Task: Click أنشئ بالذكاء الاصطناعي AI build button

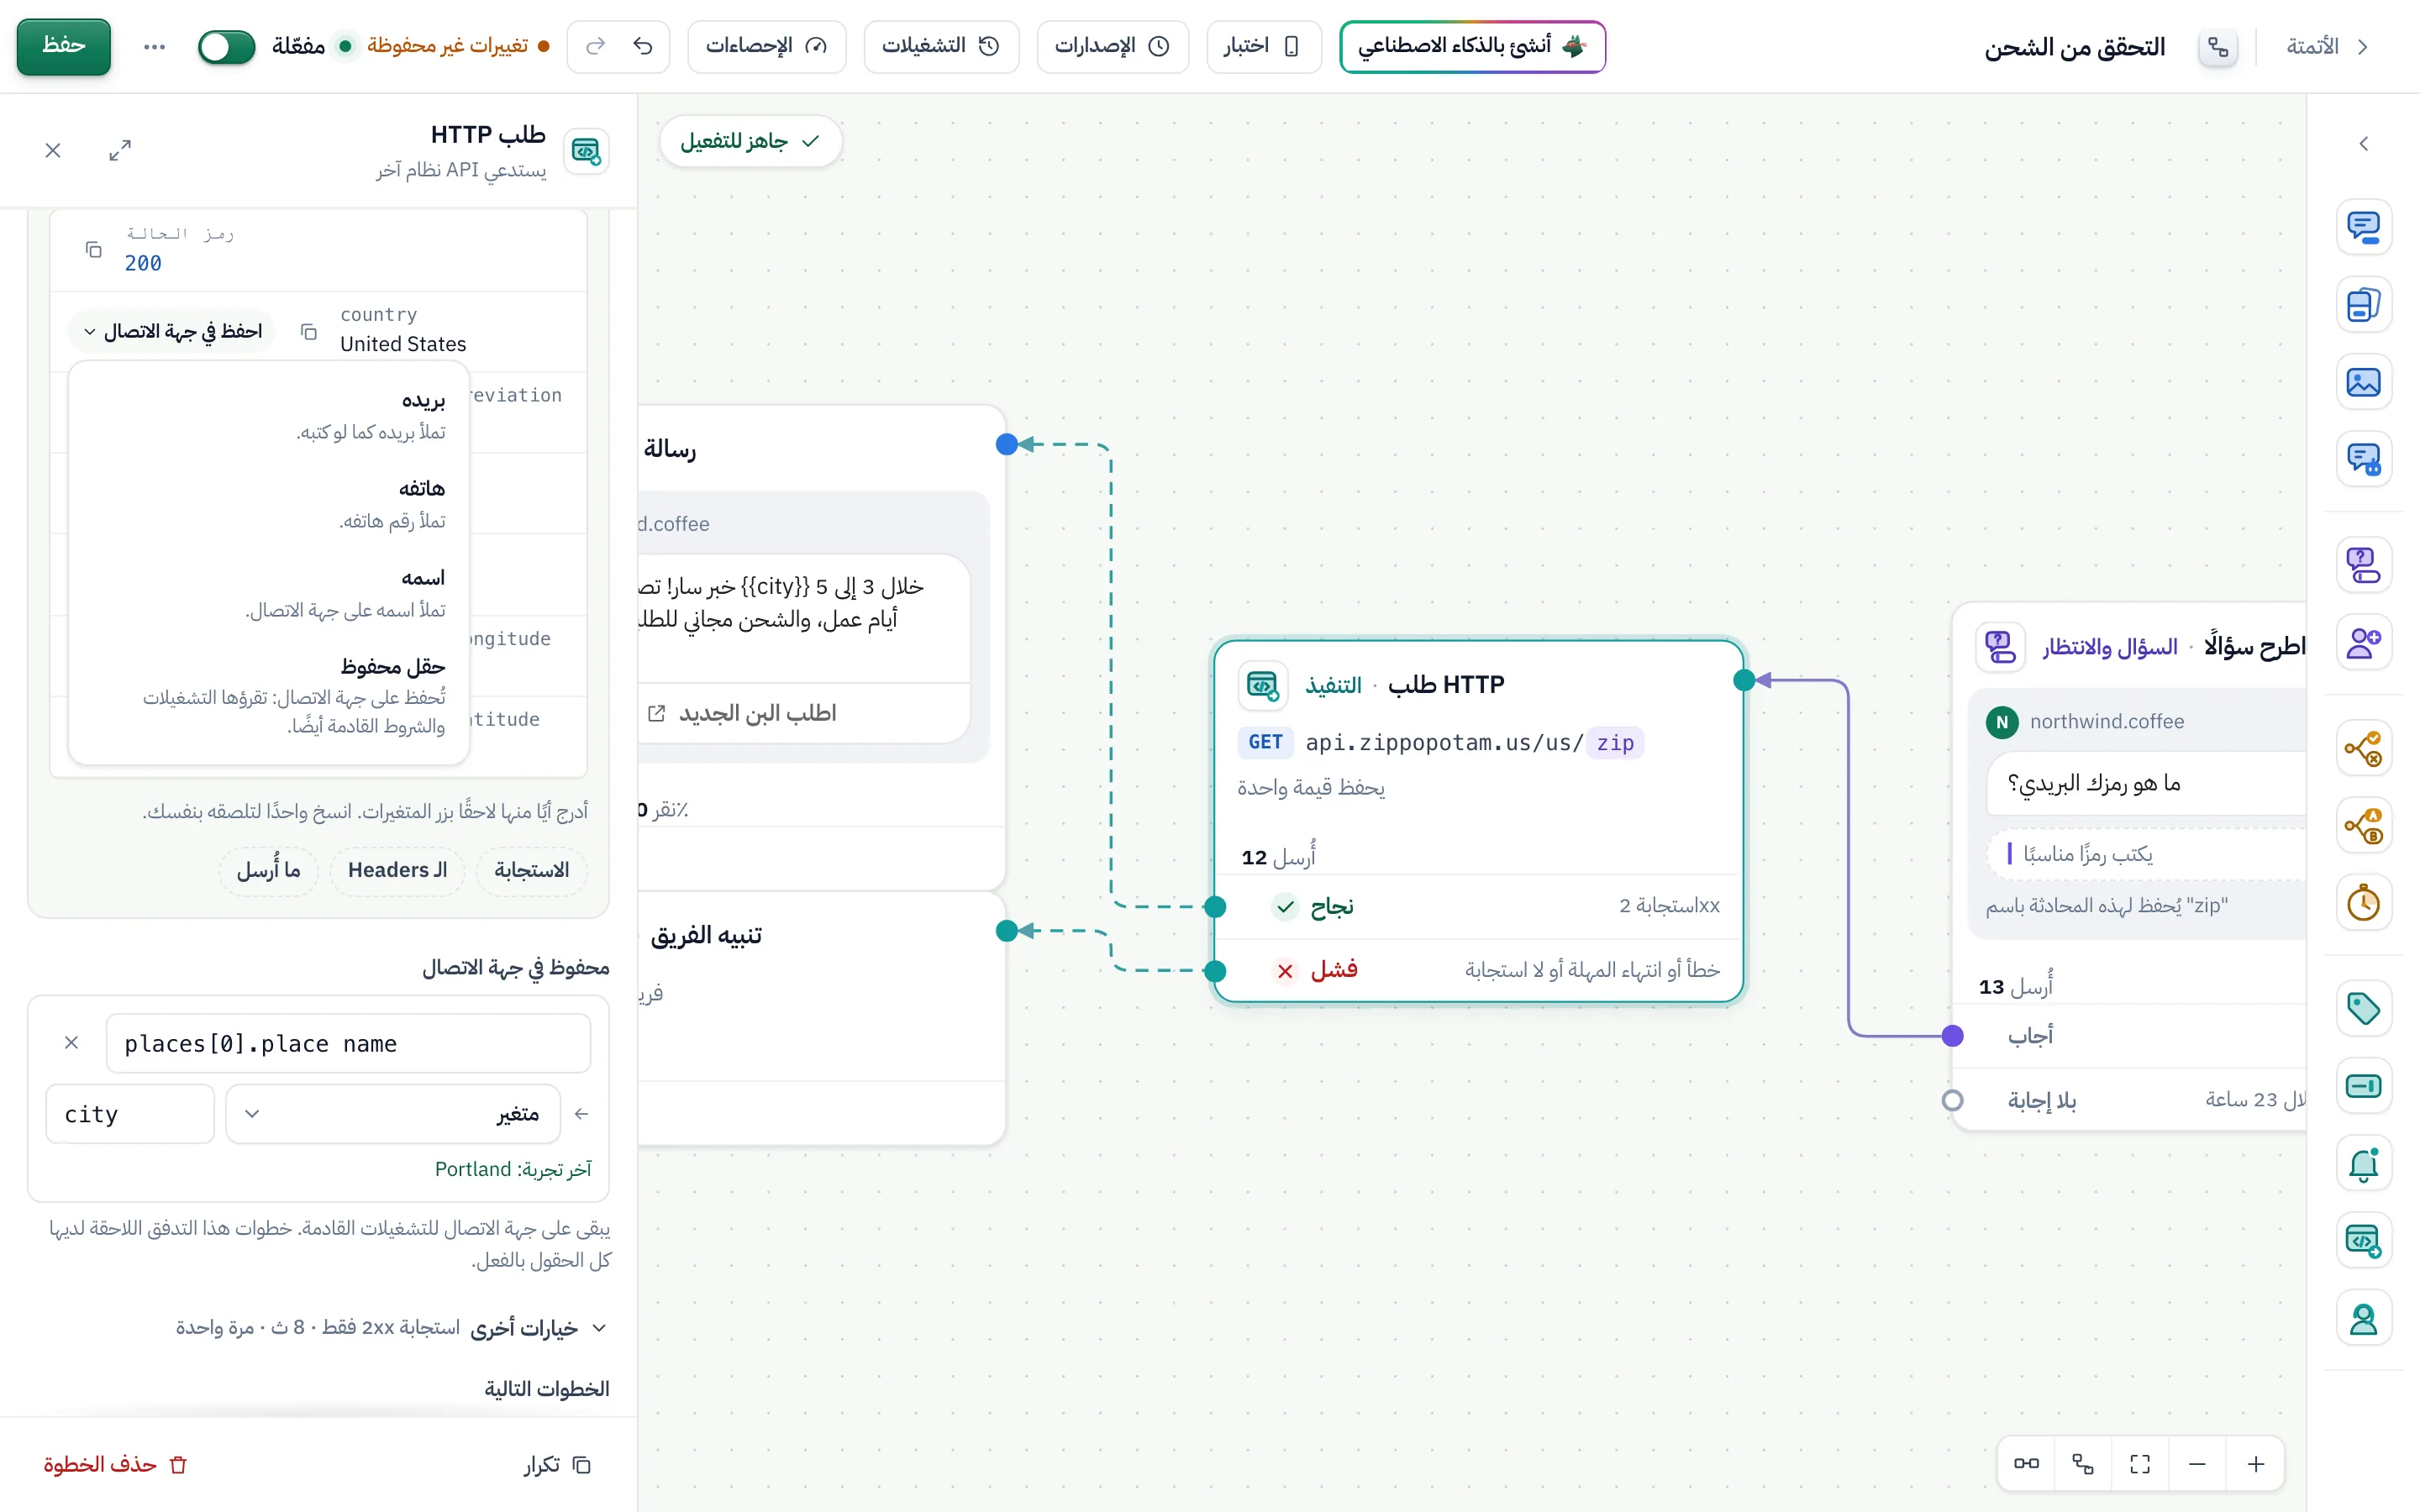Action: point(1472,46)
